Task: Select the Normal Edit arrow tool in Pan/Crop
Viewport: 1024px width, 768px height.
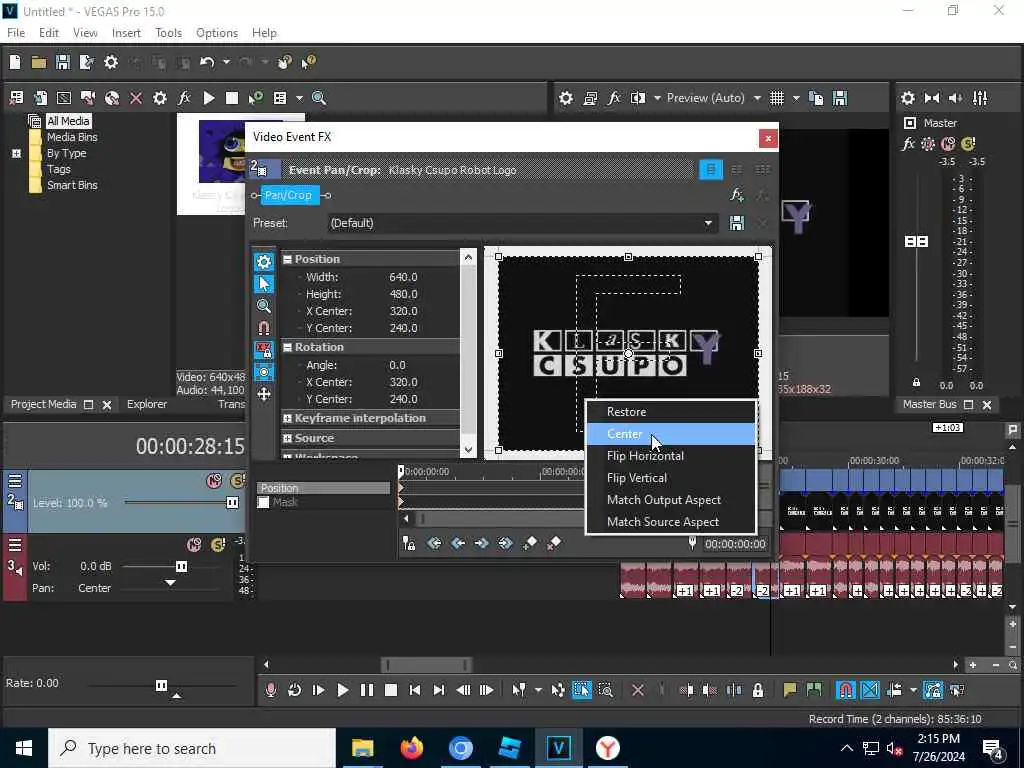Action: point(264,284)
